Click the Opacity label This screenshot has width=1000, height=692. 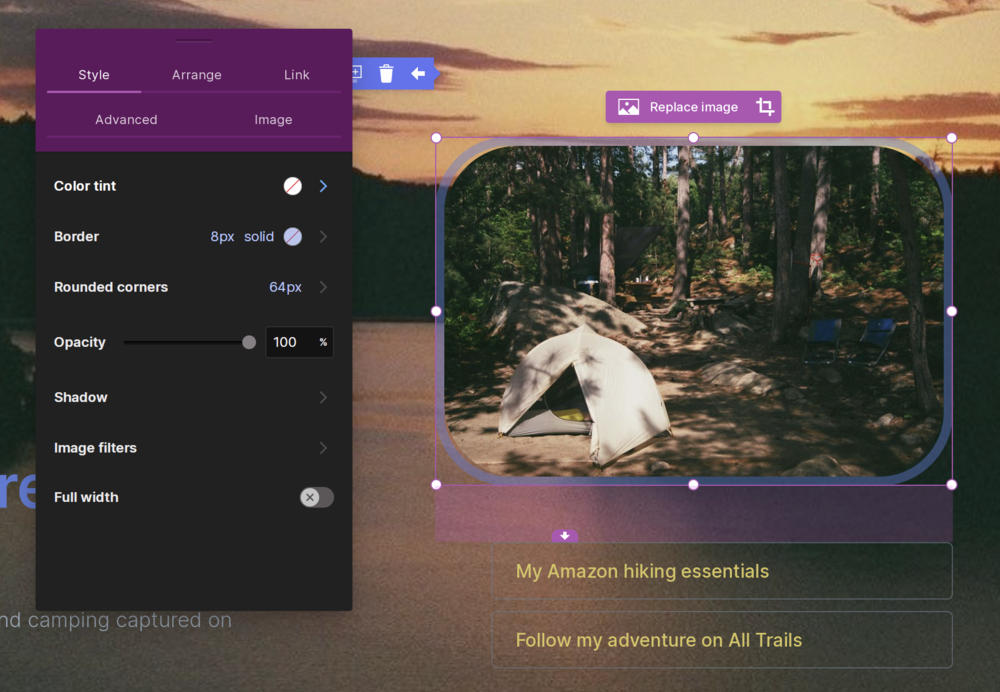coord(80,342)
